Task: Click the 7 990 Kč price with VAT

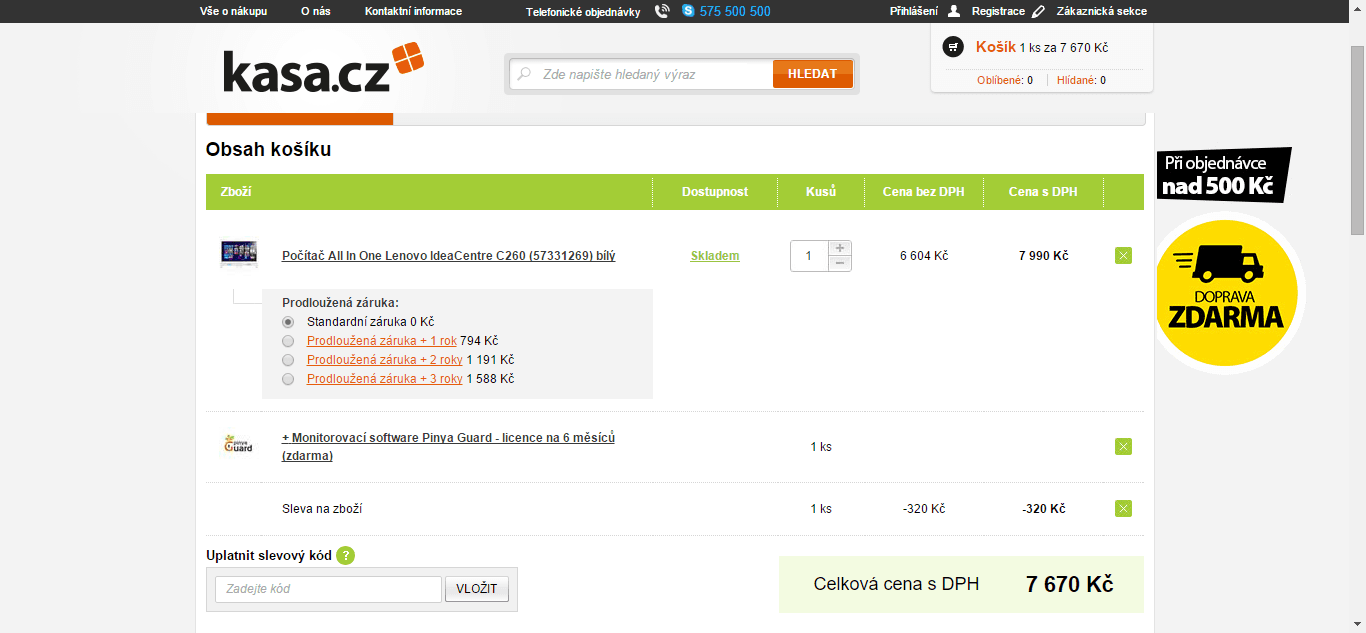Action: 1043,256
